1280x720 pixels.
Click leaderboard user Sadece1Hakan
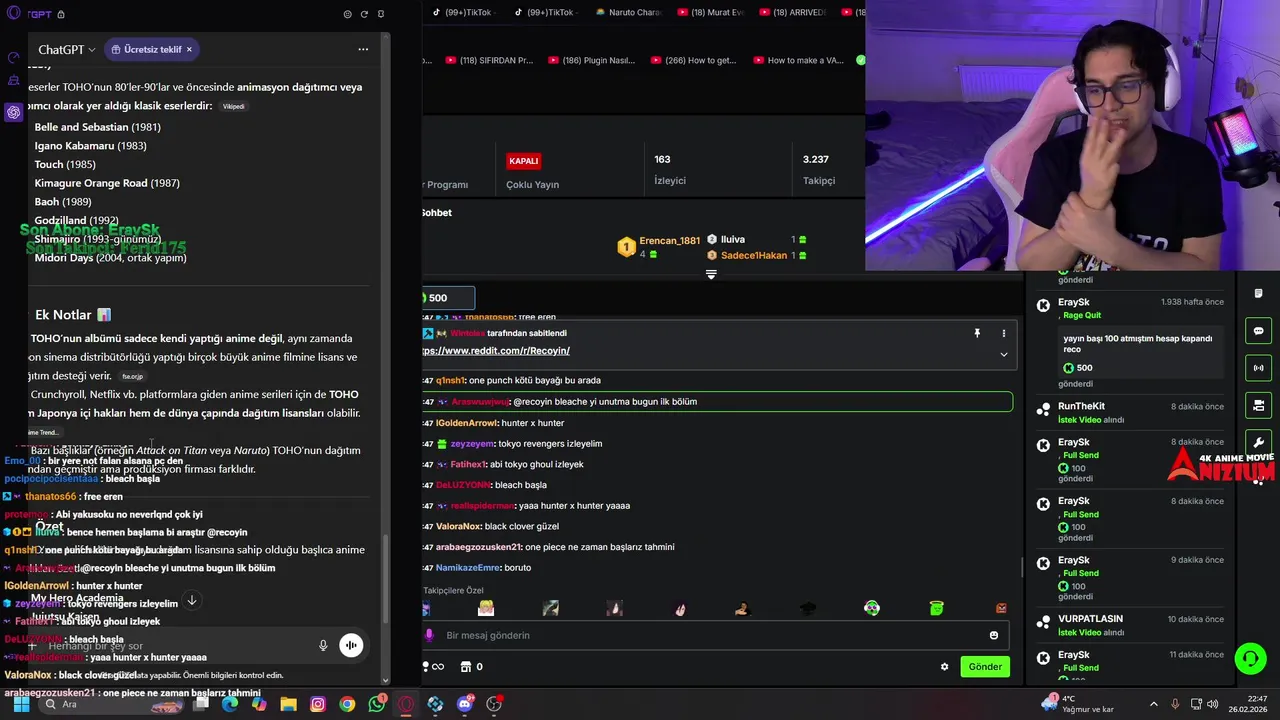[x=754, y=255]
